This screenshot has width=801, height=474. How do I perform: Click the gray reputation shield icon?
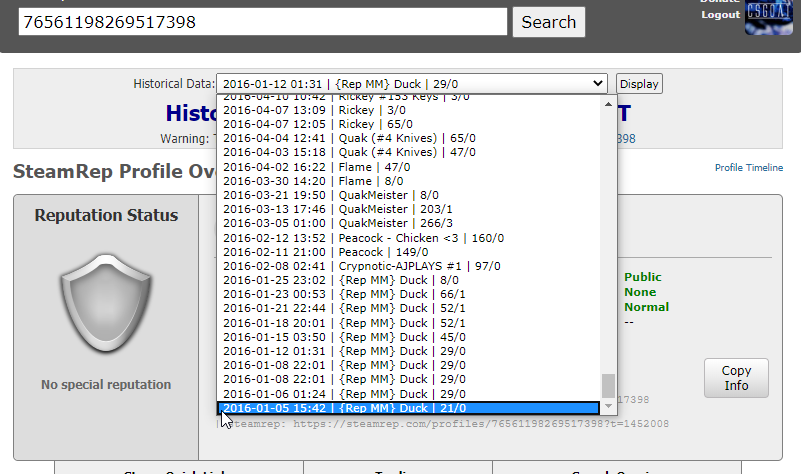(106, 303)
